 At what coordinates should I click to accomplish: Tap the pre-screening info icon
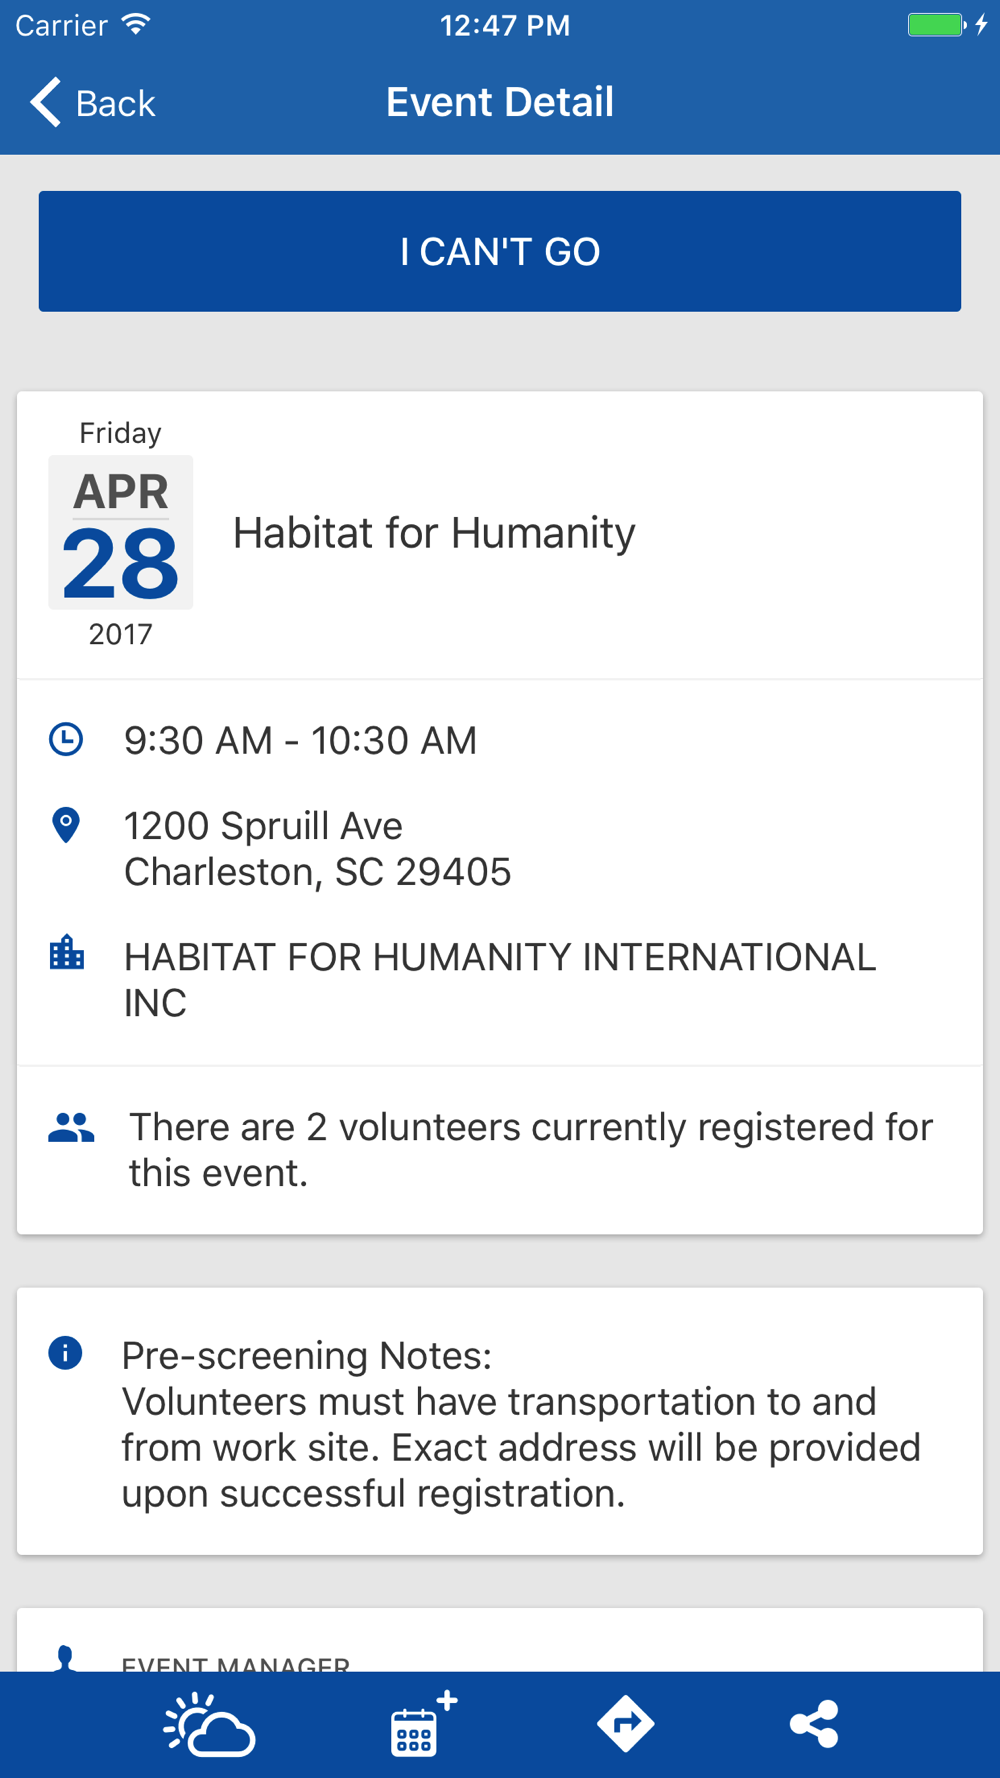(x=66, y=1354)
